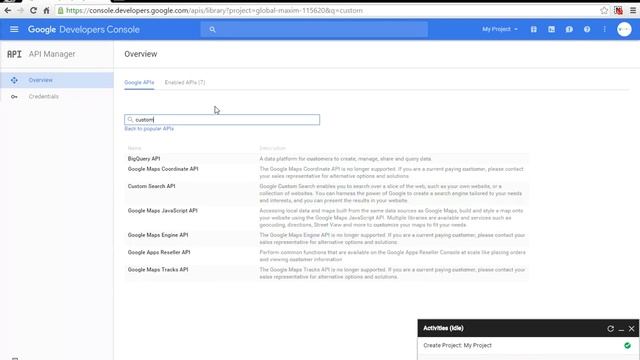Click the browser forward arrow
This screenshot has height=360, width=640.
point(20,11)
